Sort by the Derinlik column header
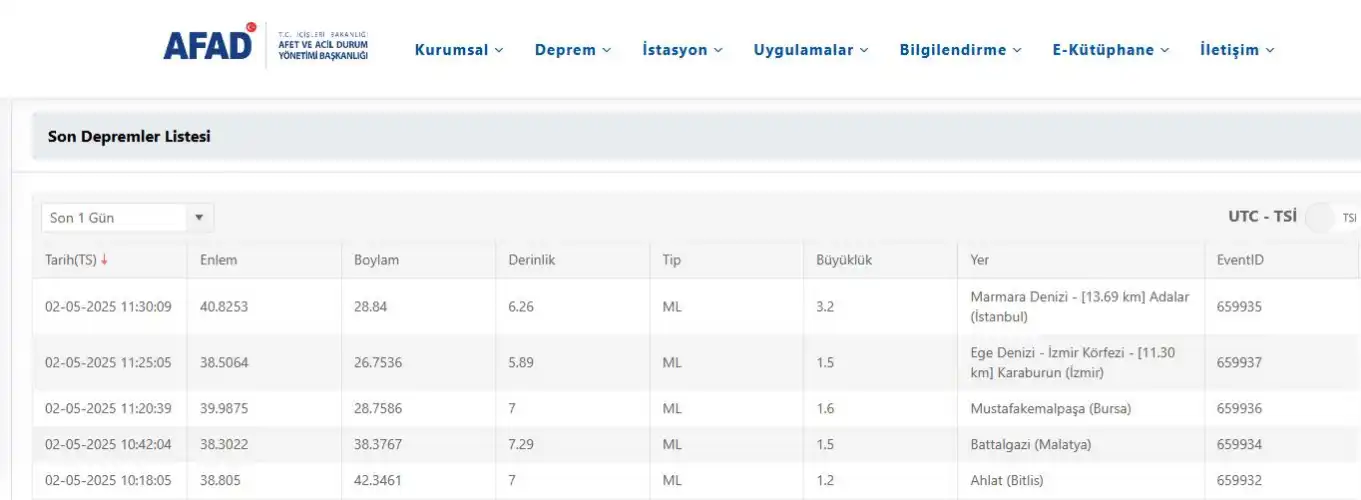The image size is (1361, 500). [531, 260]
